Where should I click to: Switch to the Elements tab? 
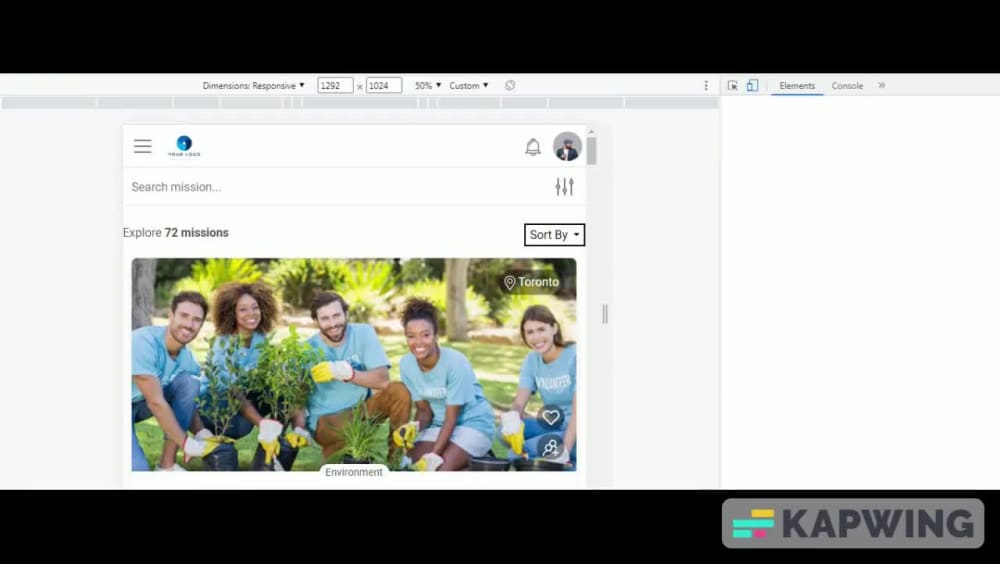point(797,85)
